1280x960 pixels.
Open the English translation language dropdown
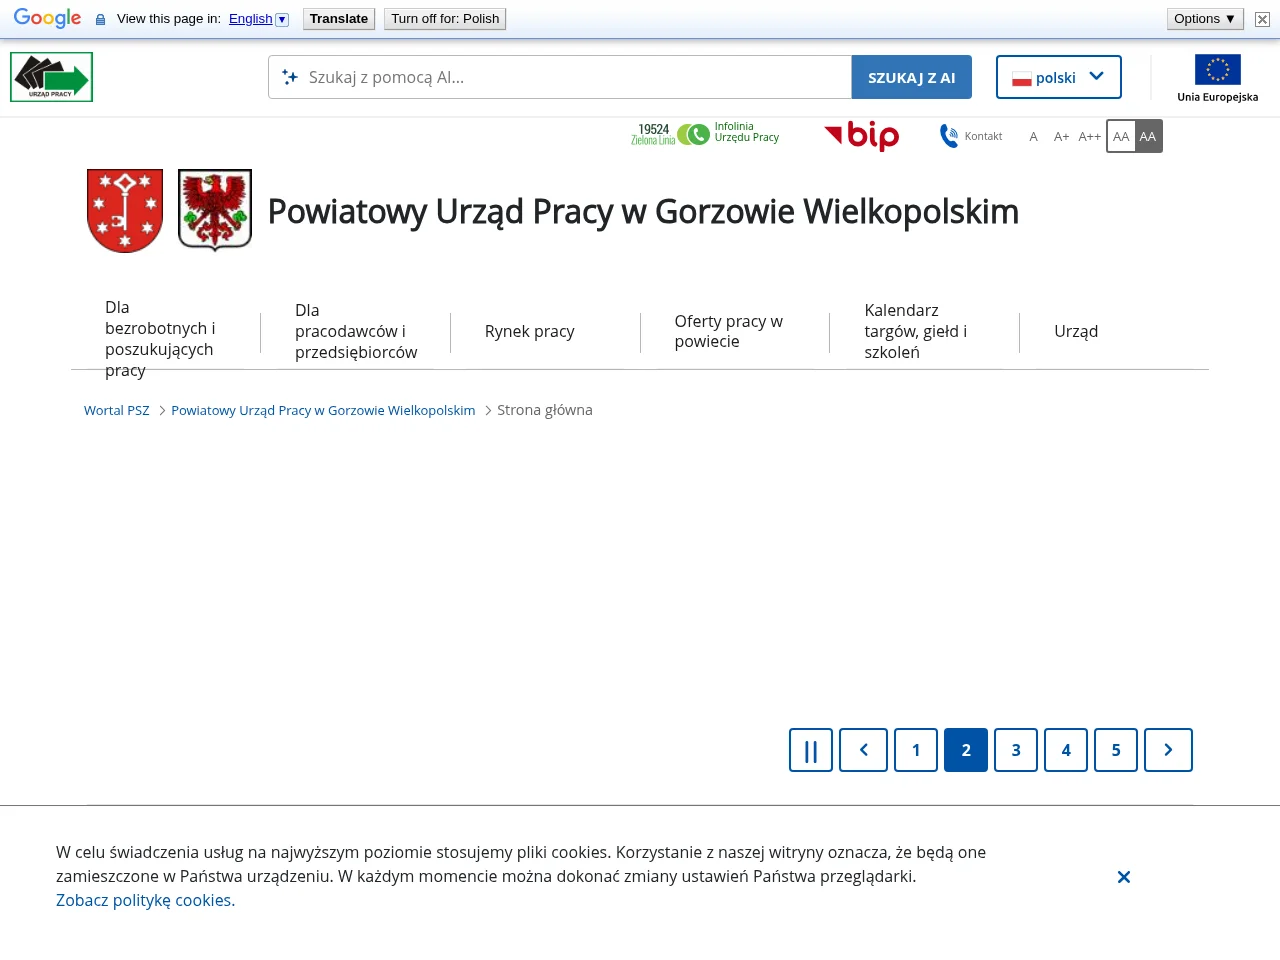coord(258,19)
